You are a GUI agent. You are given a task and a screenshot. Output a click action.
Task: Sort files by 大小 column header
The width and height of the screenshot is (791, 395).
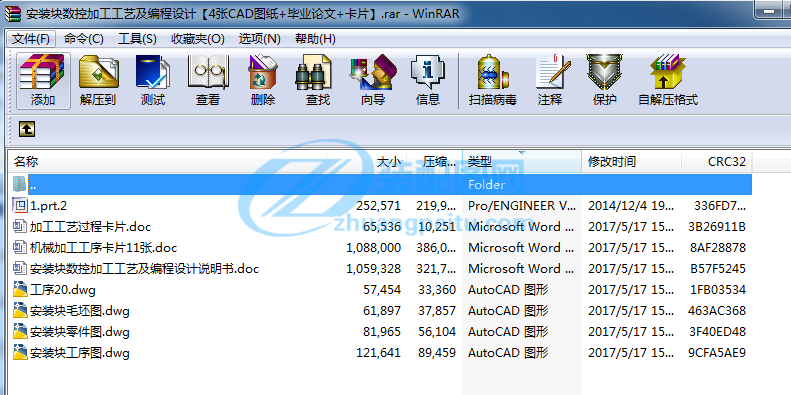(367, 162)
